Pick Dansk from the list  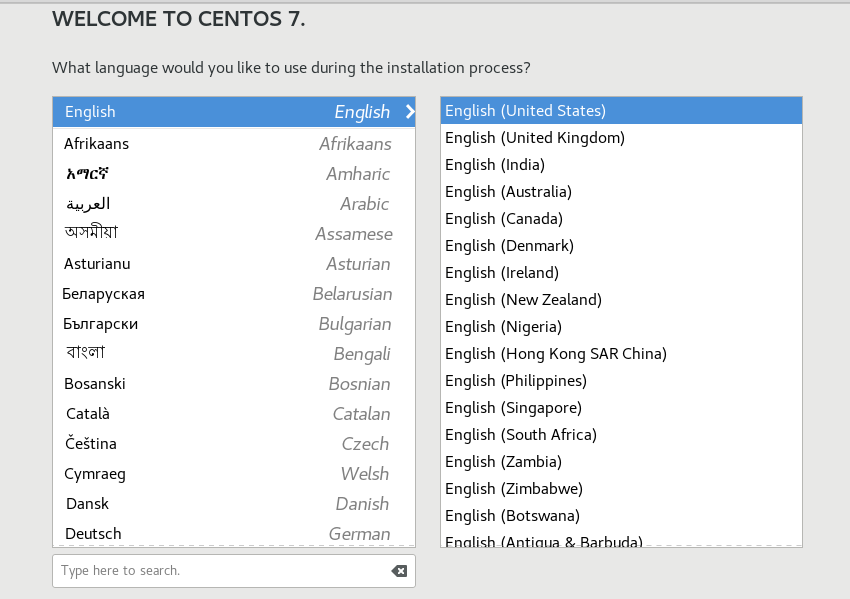point(233,504)
